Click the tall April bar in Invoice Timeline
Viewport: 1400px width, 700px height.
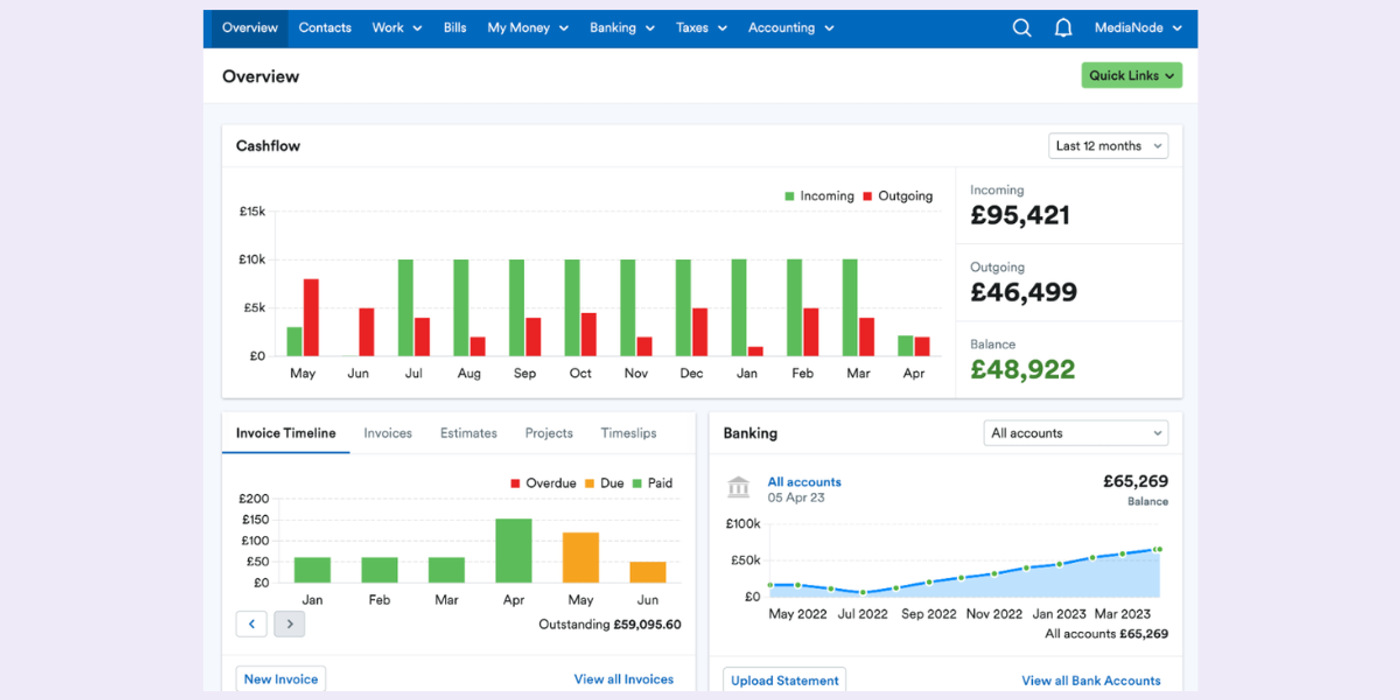click(513, 550)
